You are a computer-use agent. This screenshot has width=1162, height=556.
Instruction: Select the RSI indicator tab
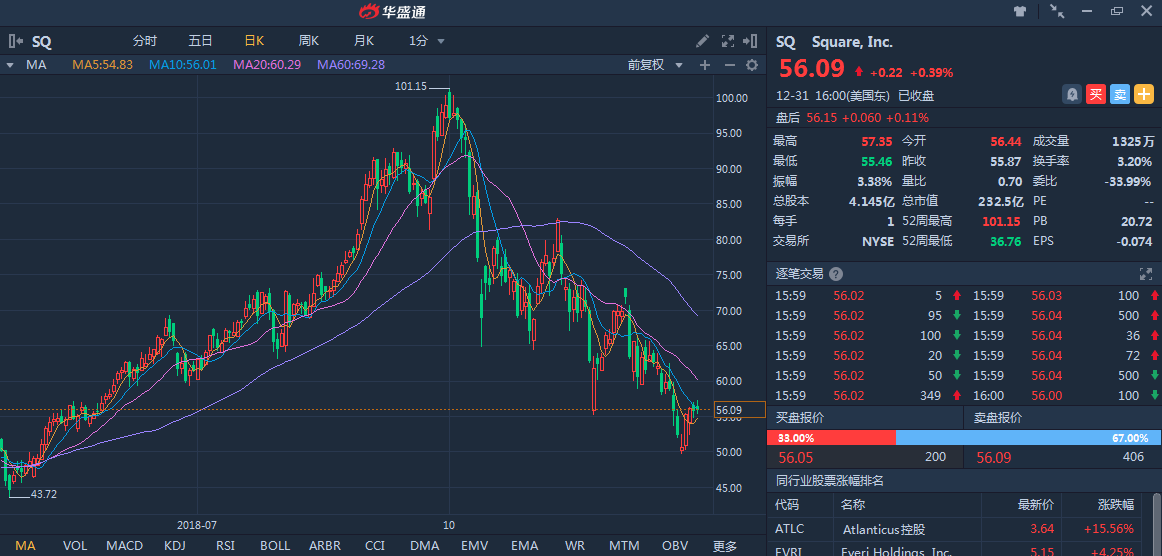[x=225, y=546]
